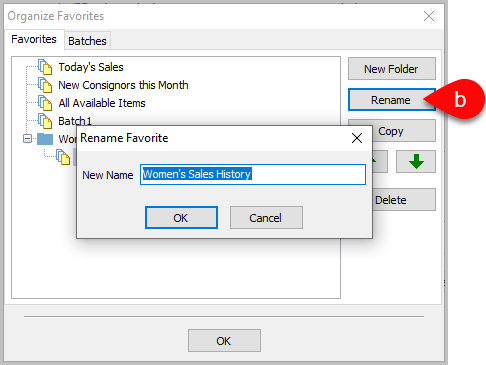Click the New Folder button
The height and width of the screenshot is (365, 486).
pos(392,69)
